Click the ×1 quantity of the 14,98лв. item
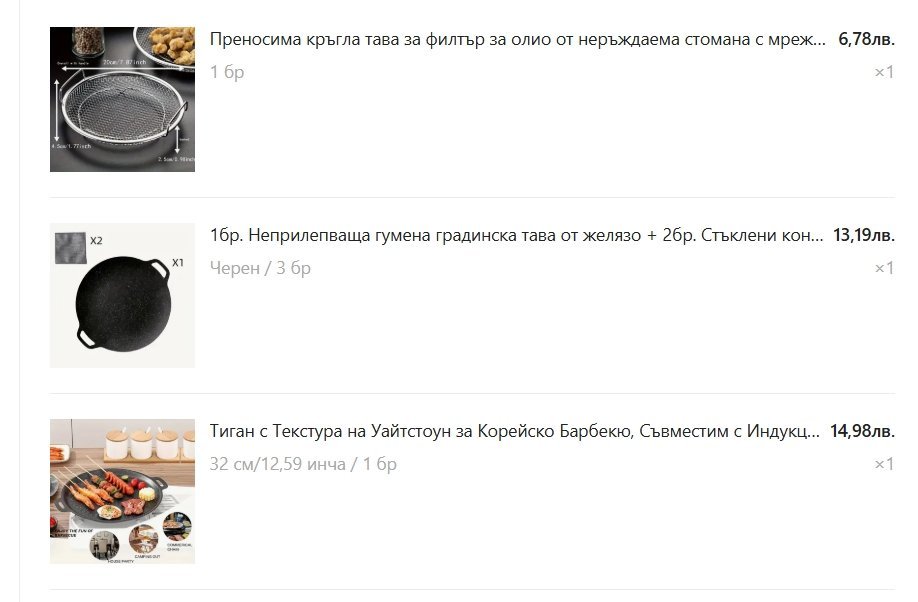 (x=884, y=464)
